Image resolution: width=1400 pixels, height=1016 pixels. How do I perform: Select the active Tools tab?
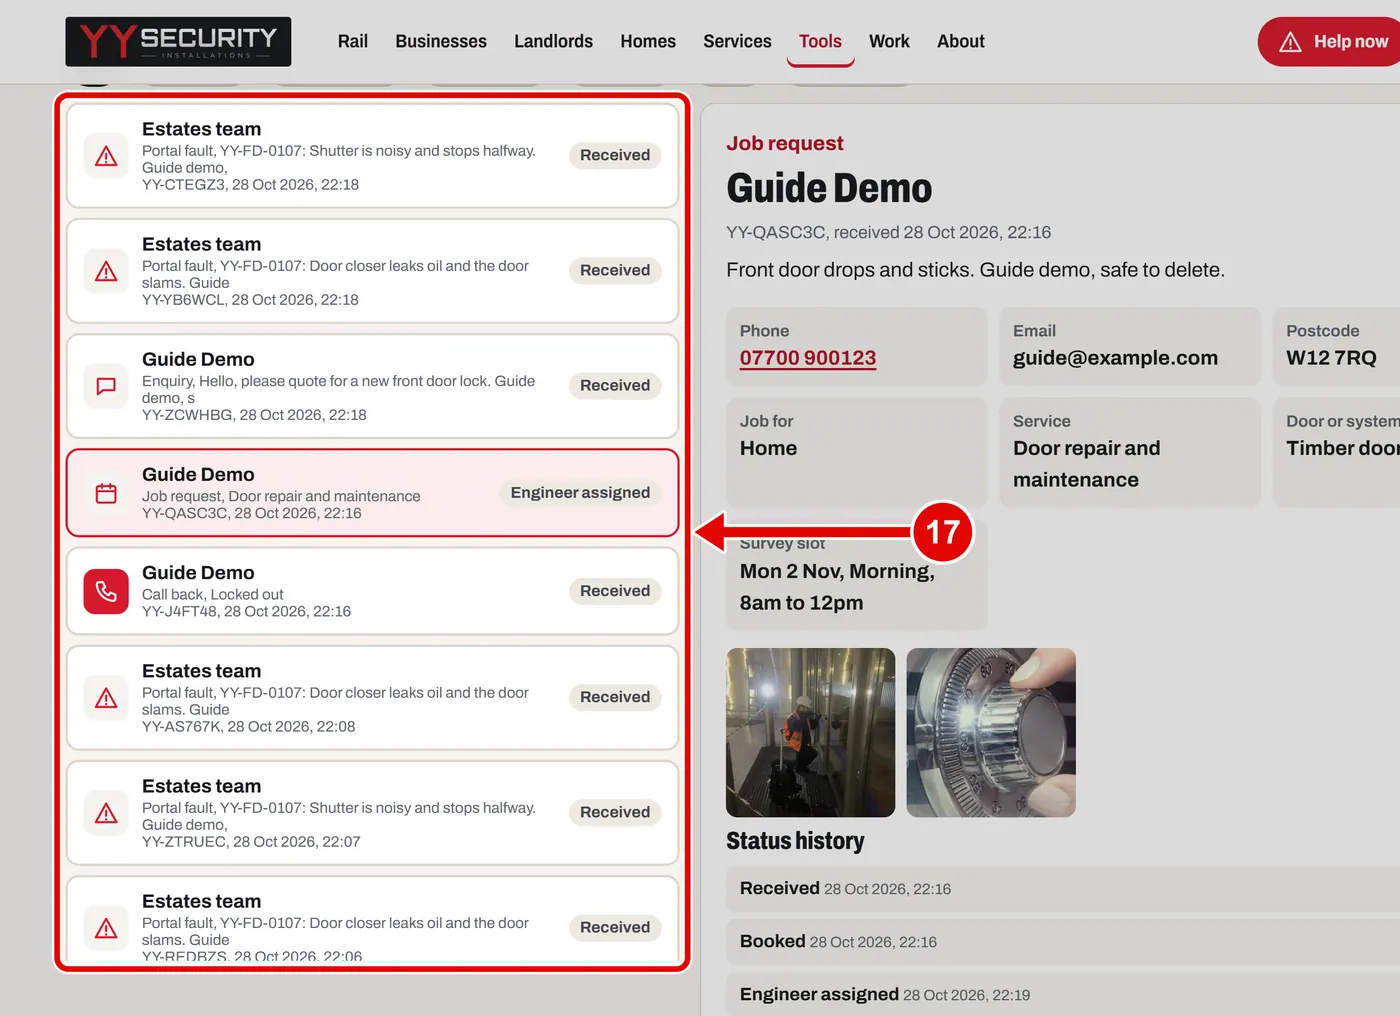click(820, 41)
